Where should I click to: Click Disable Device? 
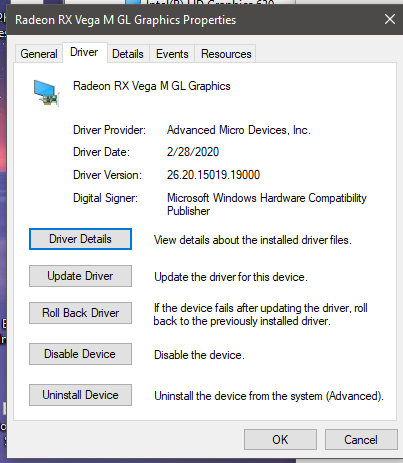tap(80, 354)
